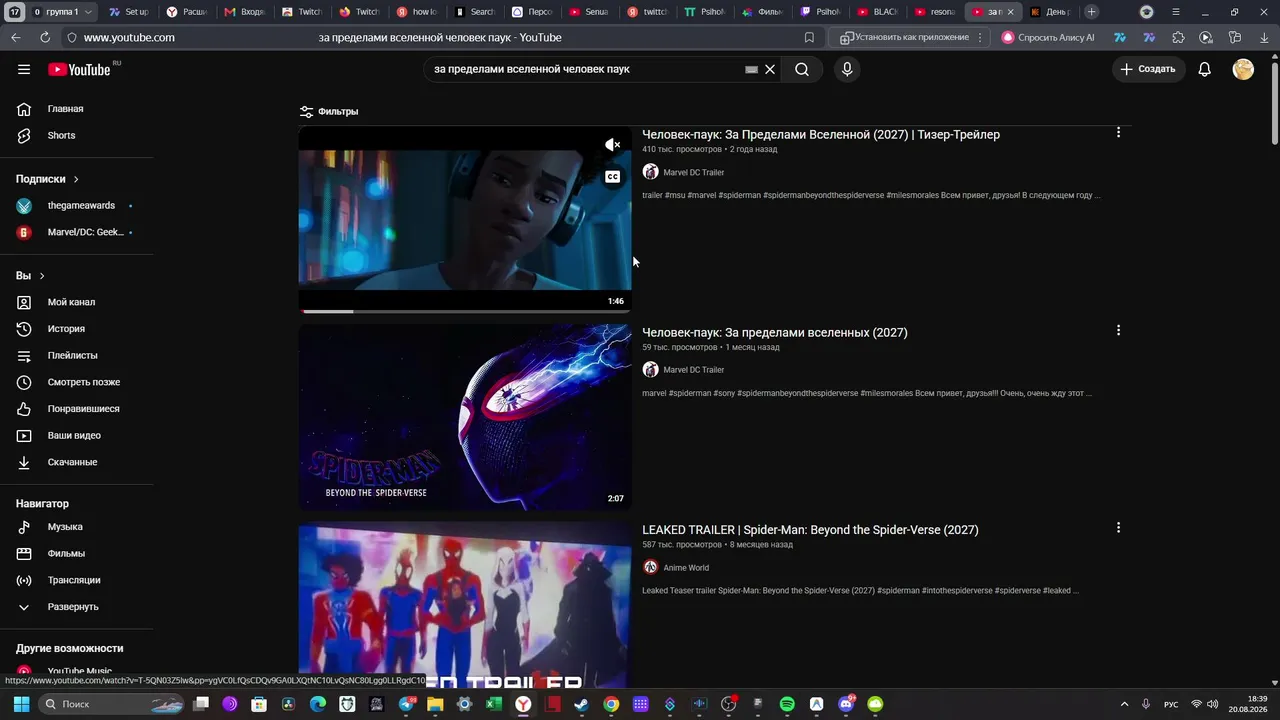Bookmark the page via the address bar icon
Screen dimensions: 1280x720
click(x=809, y=37)
